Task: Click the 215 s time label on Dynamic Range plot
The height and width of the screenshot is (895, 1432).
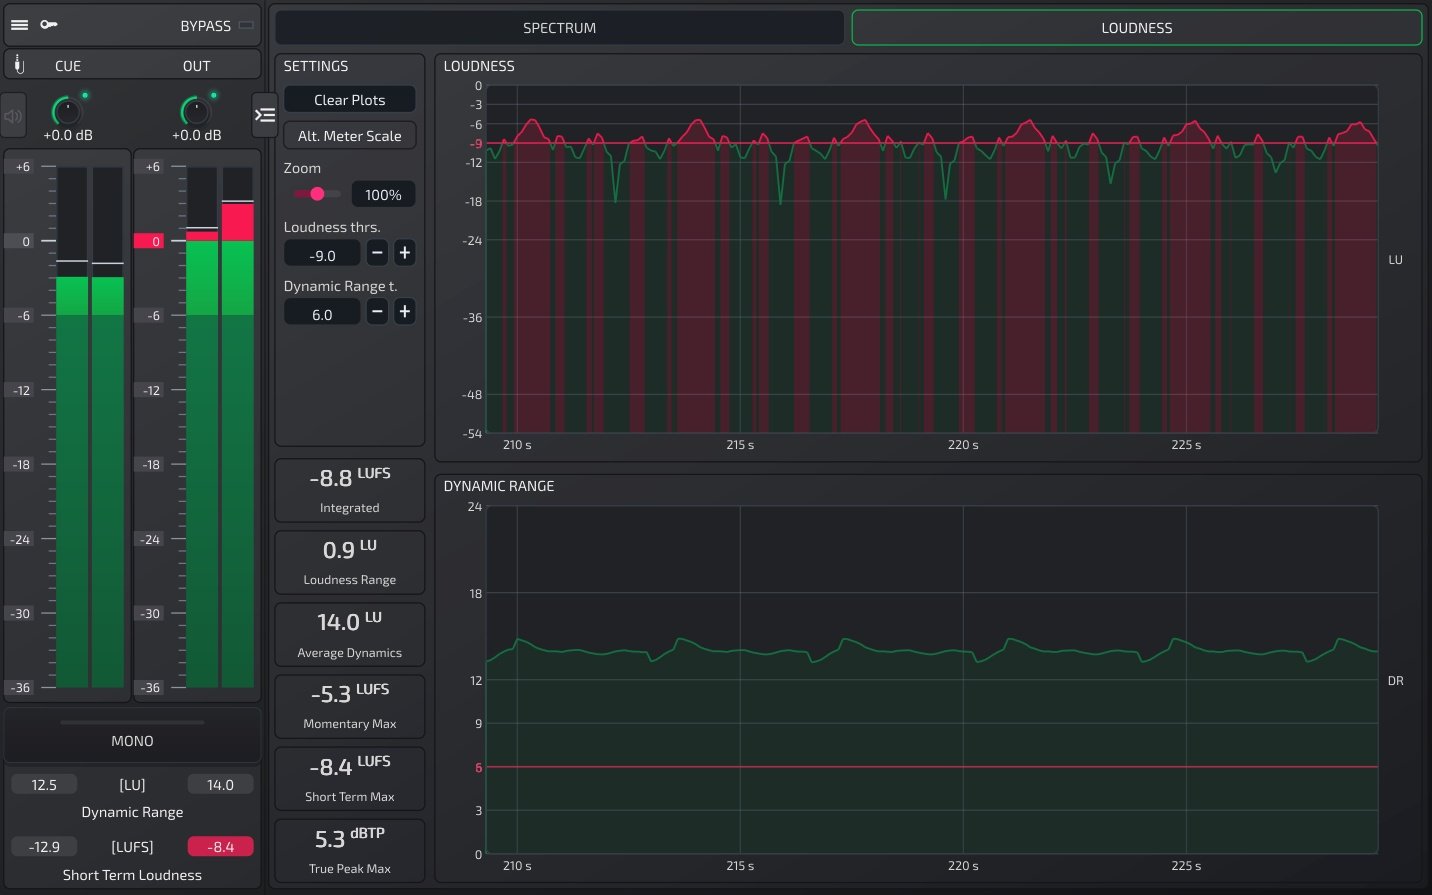Action: tap(740, 866)
